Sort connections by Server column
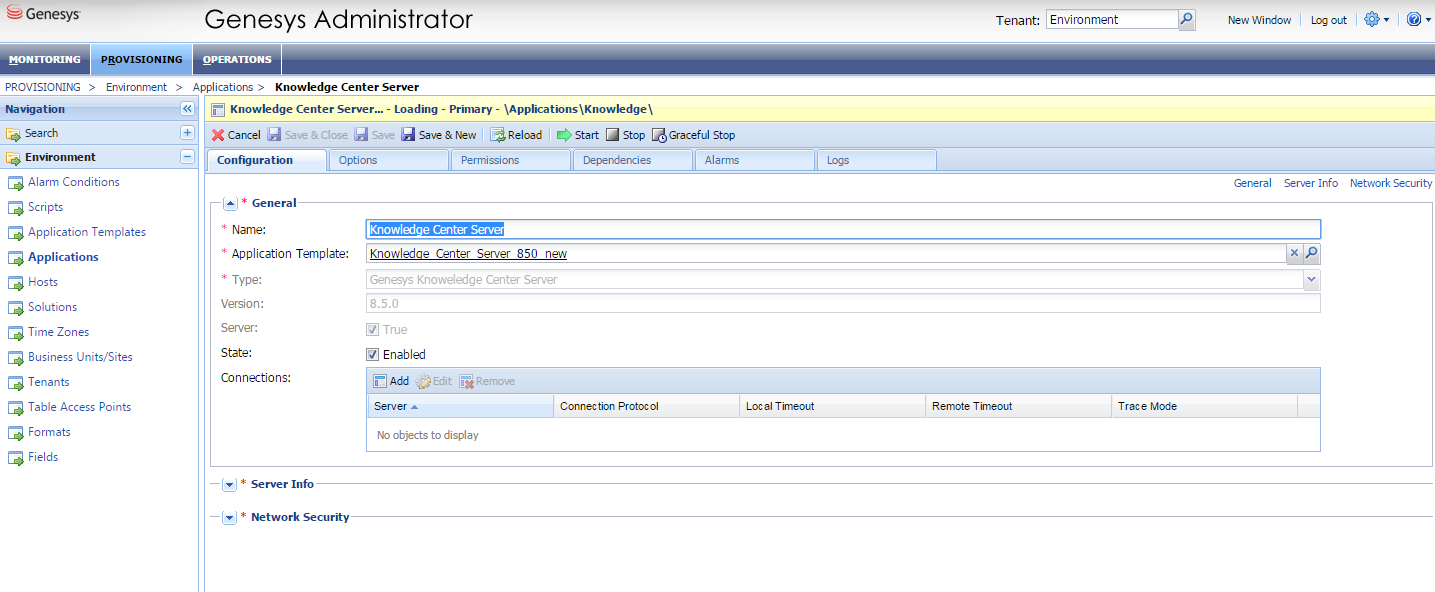 [460, 406]
